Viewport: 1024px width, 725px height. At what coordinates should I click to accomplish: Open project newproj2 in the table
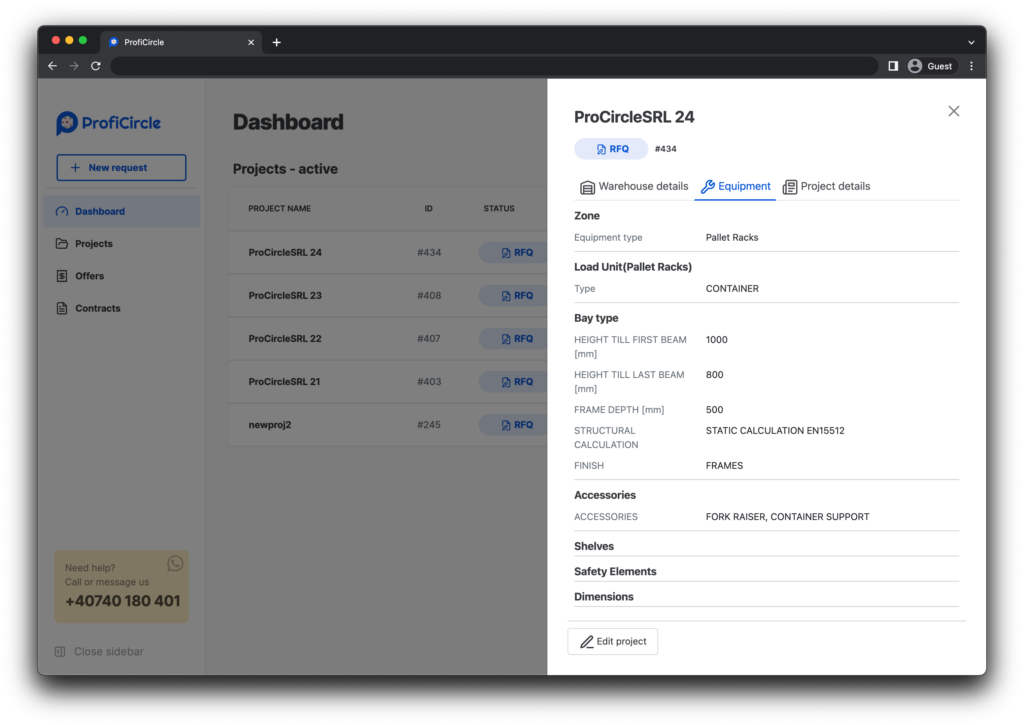(270, 425)
